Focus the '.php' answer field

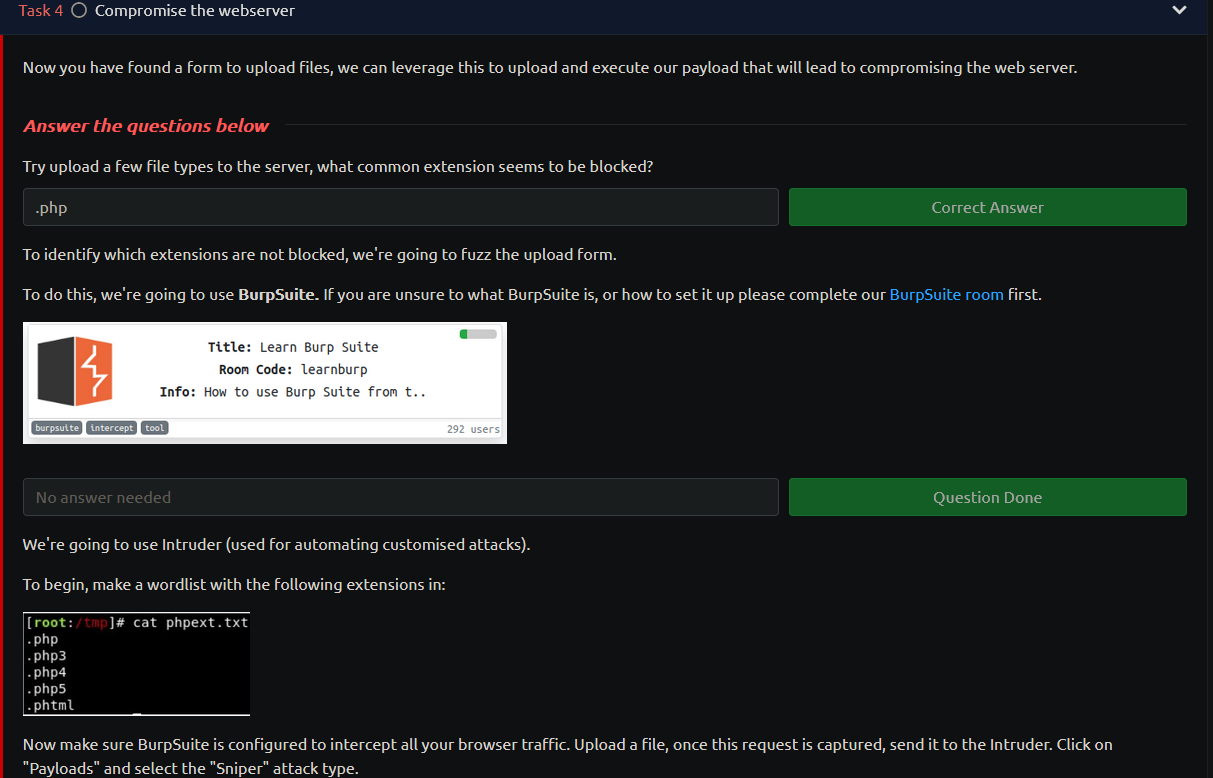tap(400, 207)
